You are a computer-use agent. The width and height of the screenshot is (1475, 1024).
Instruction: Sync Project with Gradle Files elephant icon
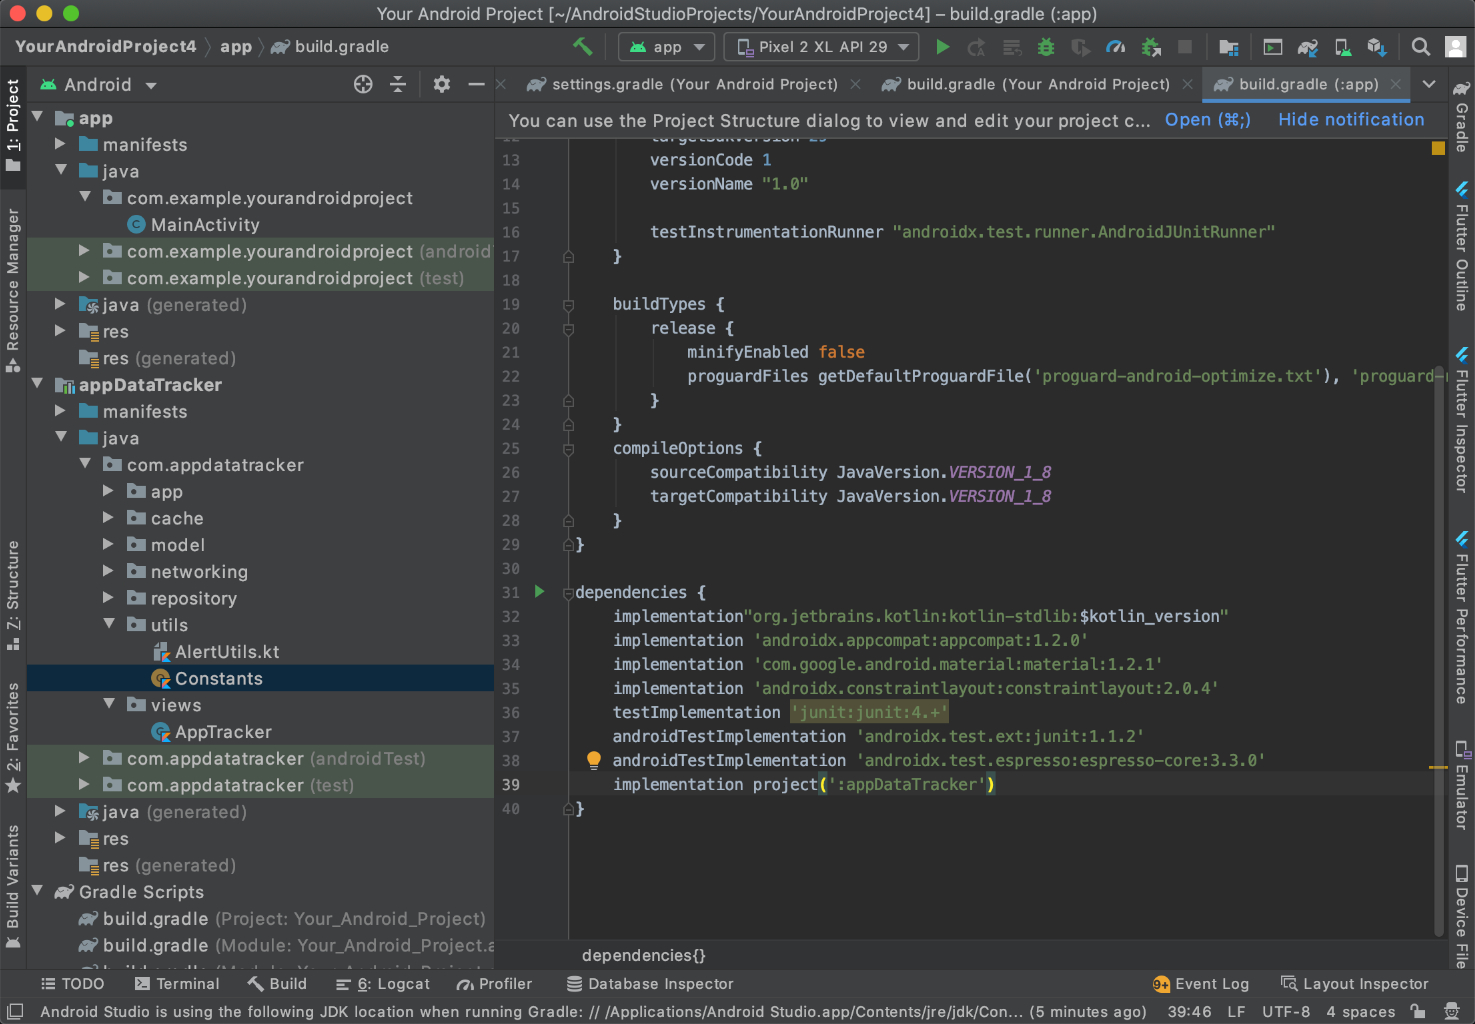pos(1308,47)
